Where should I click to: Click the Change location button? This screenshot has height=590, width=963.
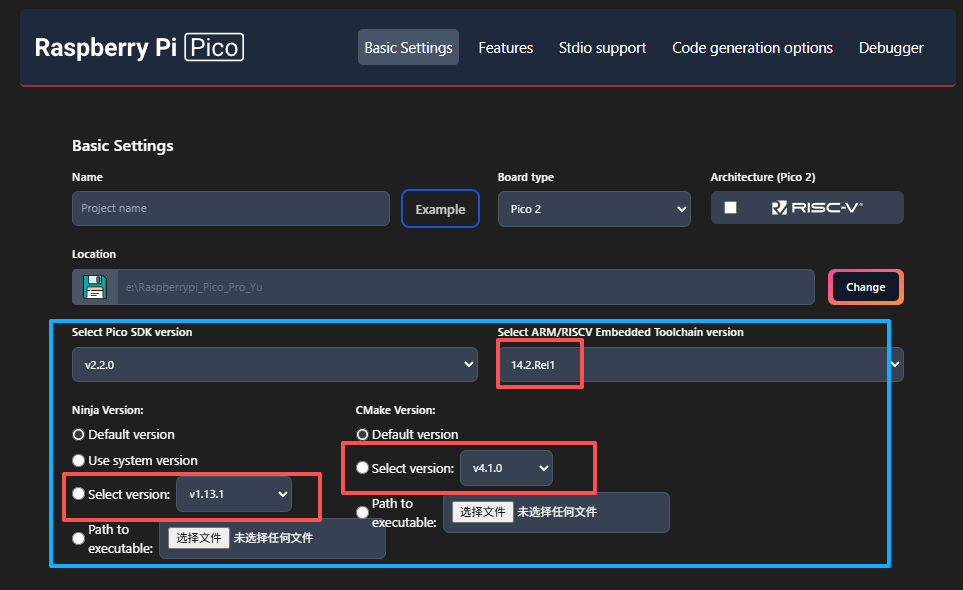click(x=865, y=287)
